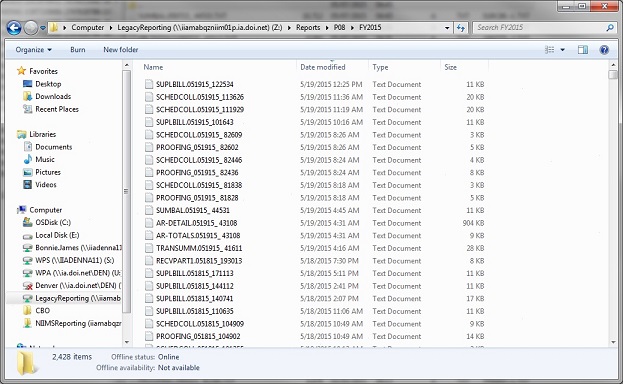Click Reports in the address breadcrumb
623x384 pixels.
[308, 27]
